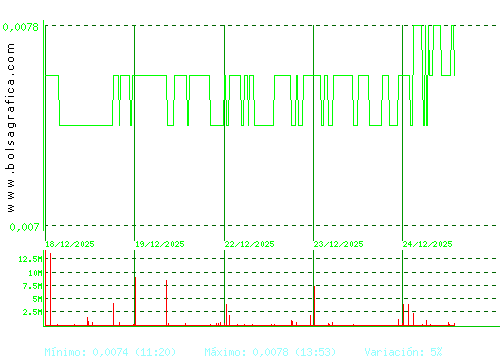Select the 0,0078 price axis label
Viewport: 500px width, 360px height.
(21, 27)
